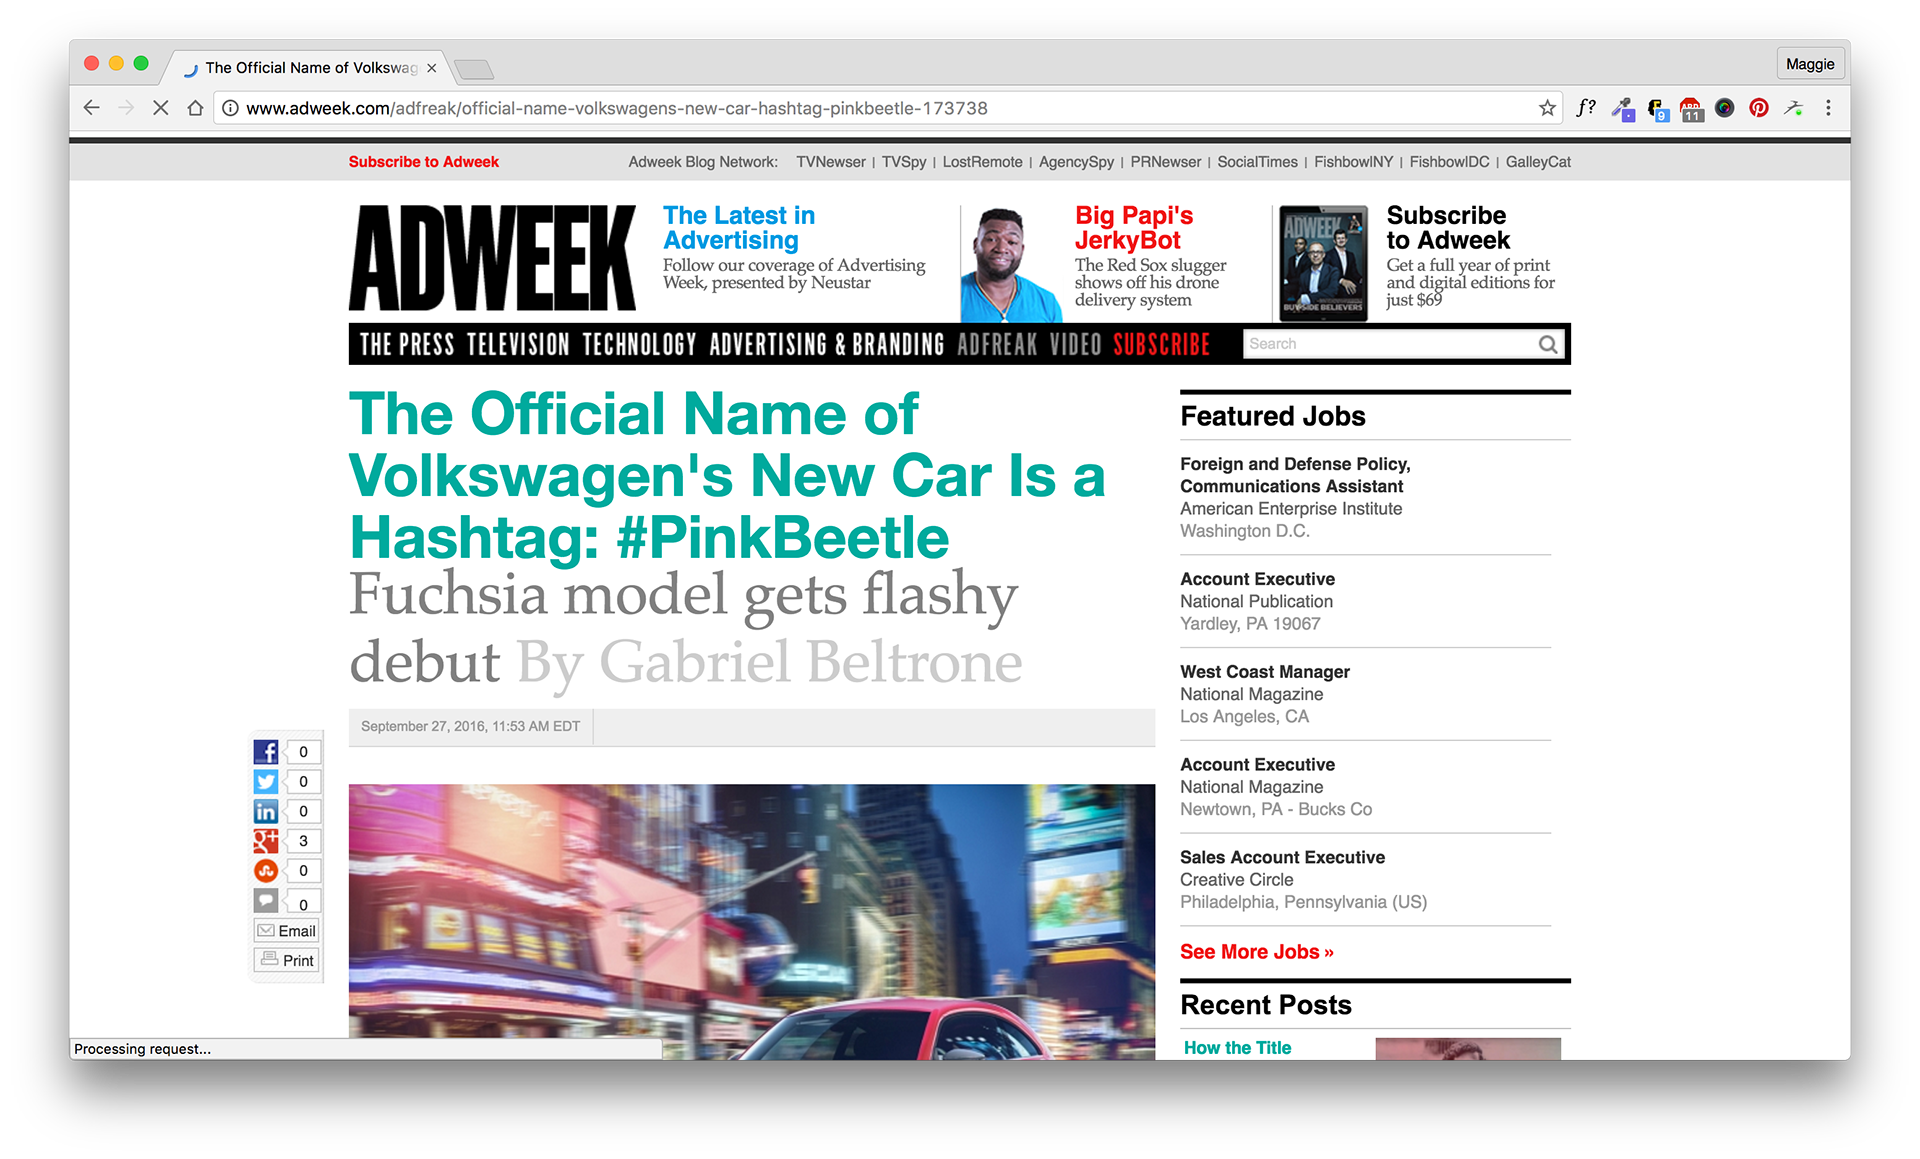Click the dark circular lens extension icon
The height and width of the screenshot is (1159, 1920).
(x=1725, y=108)
